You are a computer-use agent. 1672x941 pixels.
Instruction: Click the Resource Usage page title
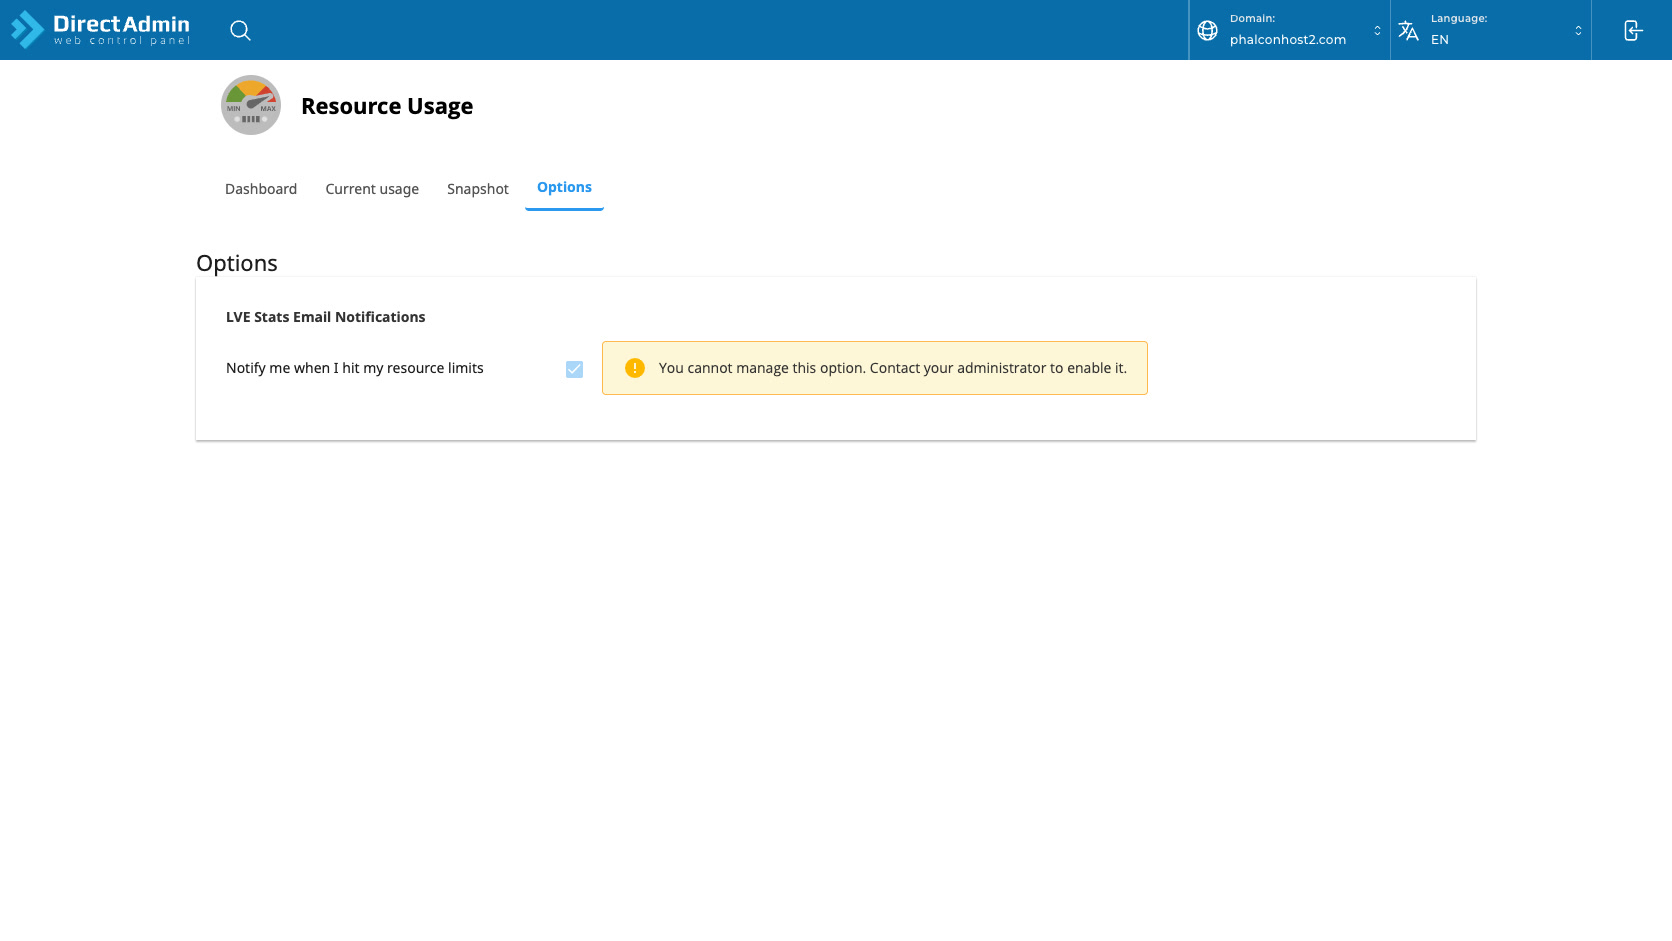pyautogui.click(x=387, y=106)
